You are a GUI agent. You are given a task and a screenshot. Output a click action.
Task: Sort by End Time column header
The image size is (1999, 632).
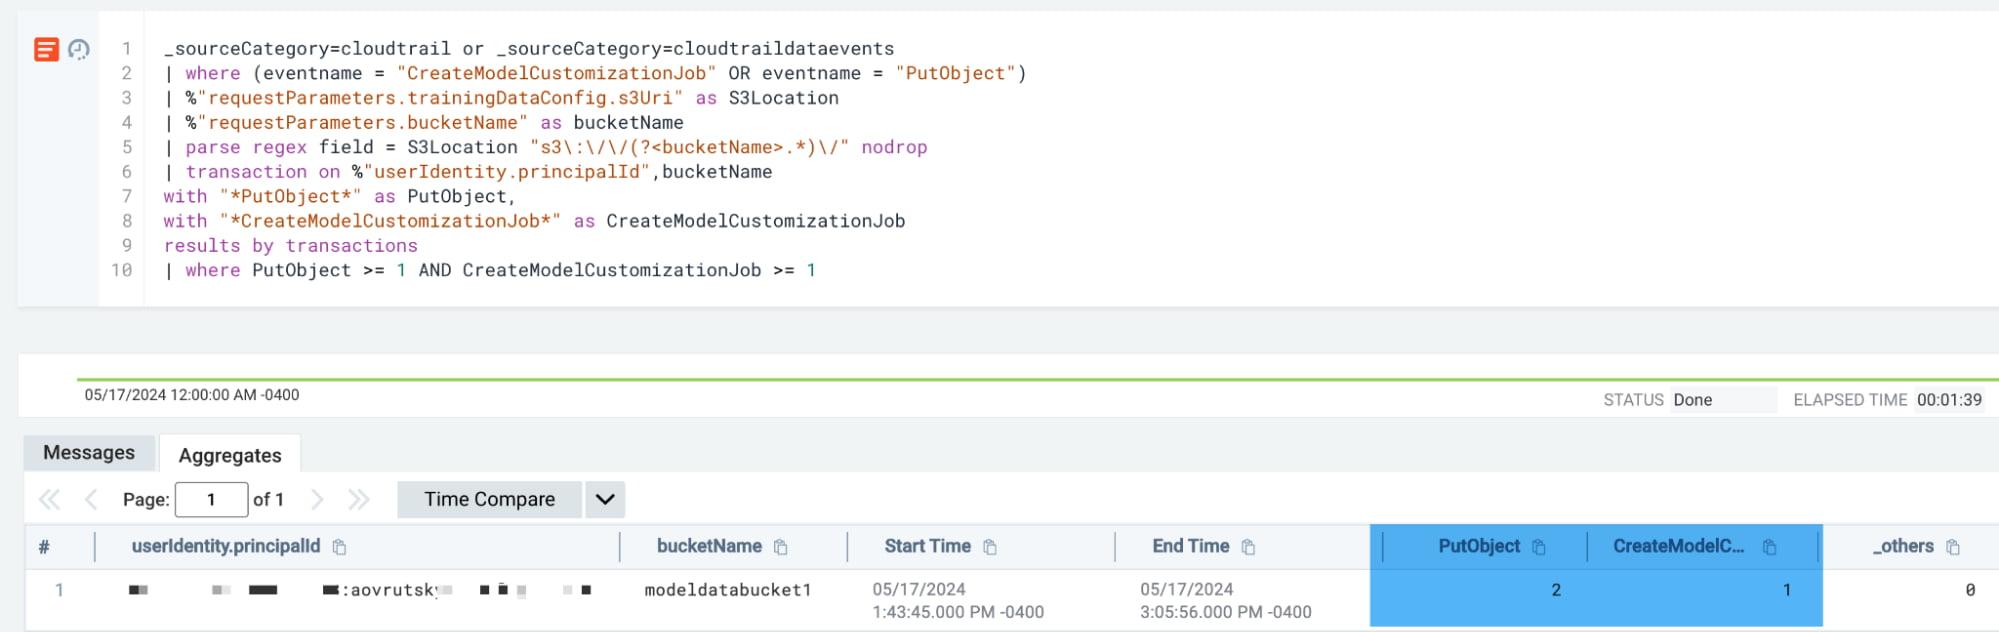1190,546
